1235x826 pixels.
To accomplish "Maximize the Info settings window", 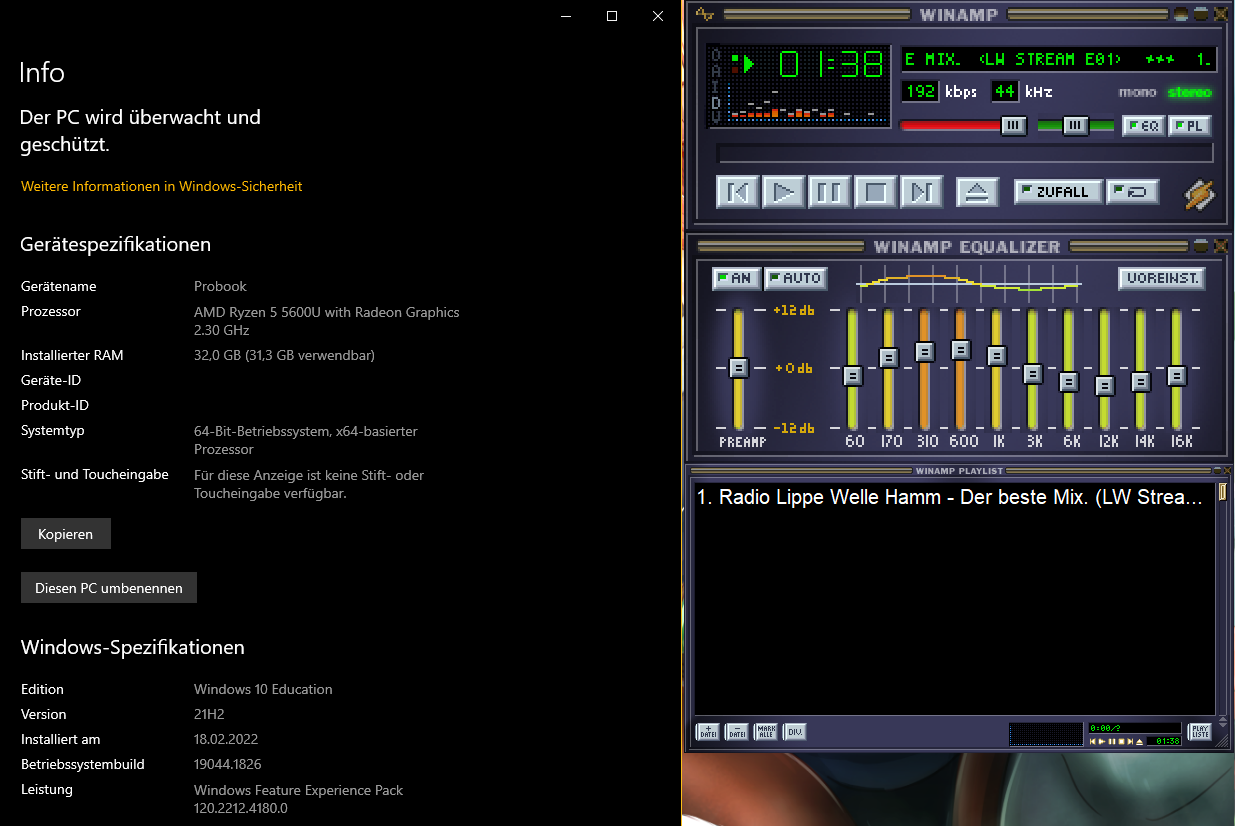I will click(x=612, y=16).
